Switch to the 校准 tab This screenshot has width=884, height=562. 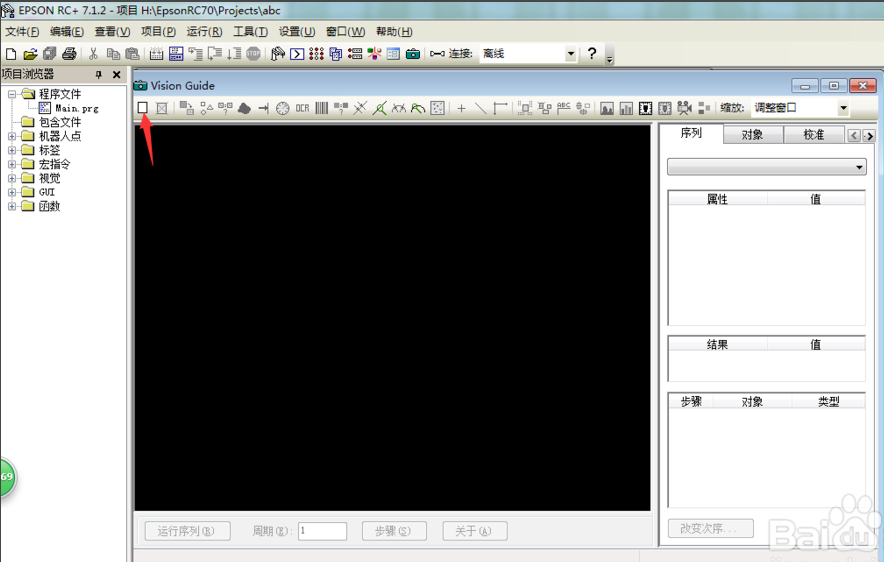(814, 135)
